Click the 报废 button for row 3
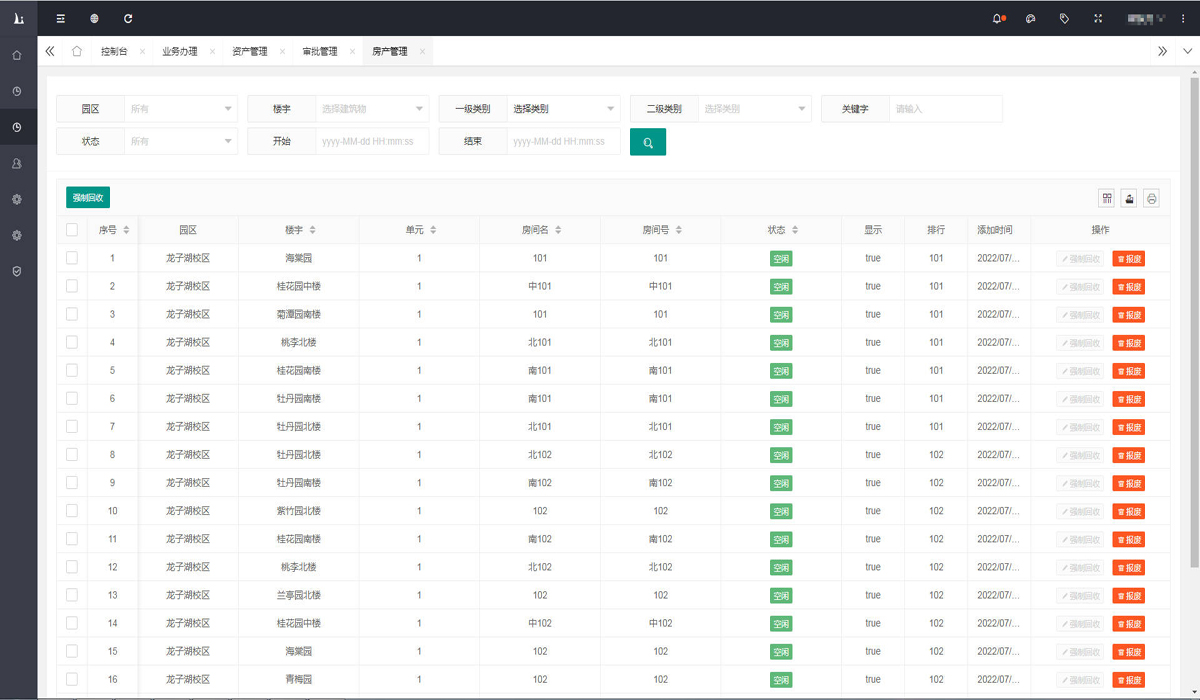Viewport: 1200px width, 700px height. tap(1128, 315)
